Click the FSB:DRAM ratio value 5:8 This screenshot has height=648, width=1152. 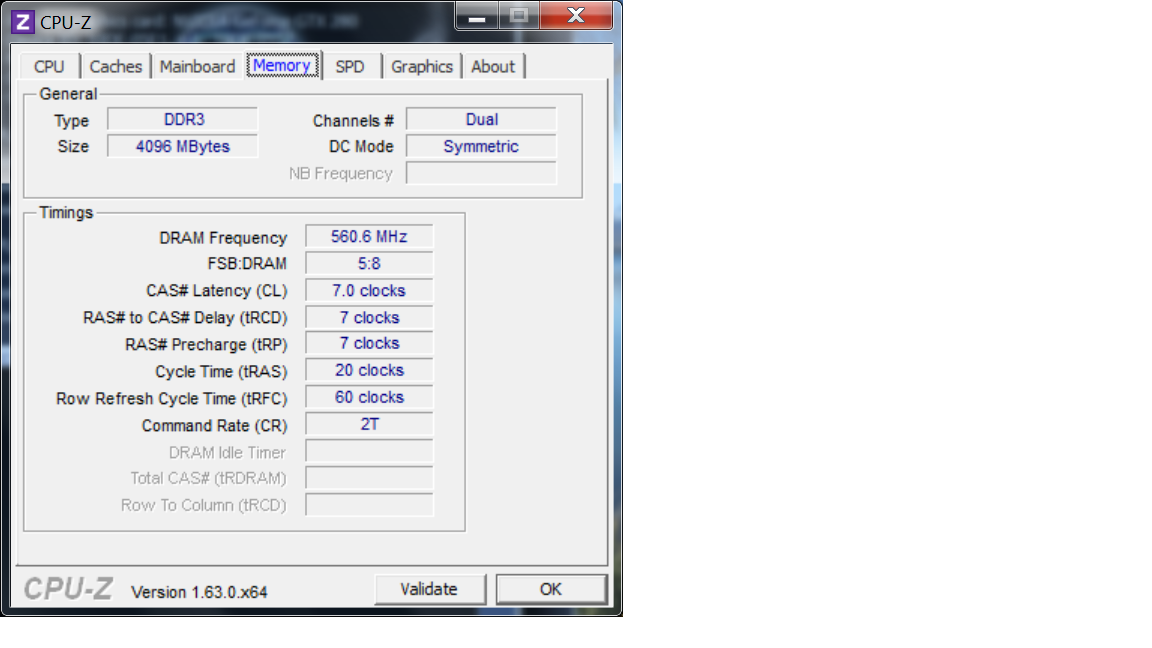(369, 264)
